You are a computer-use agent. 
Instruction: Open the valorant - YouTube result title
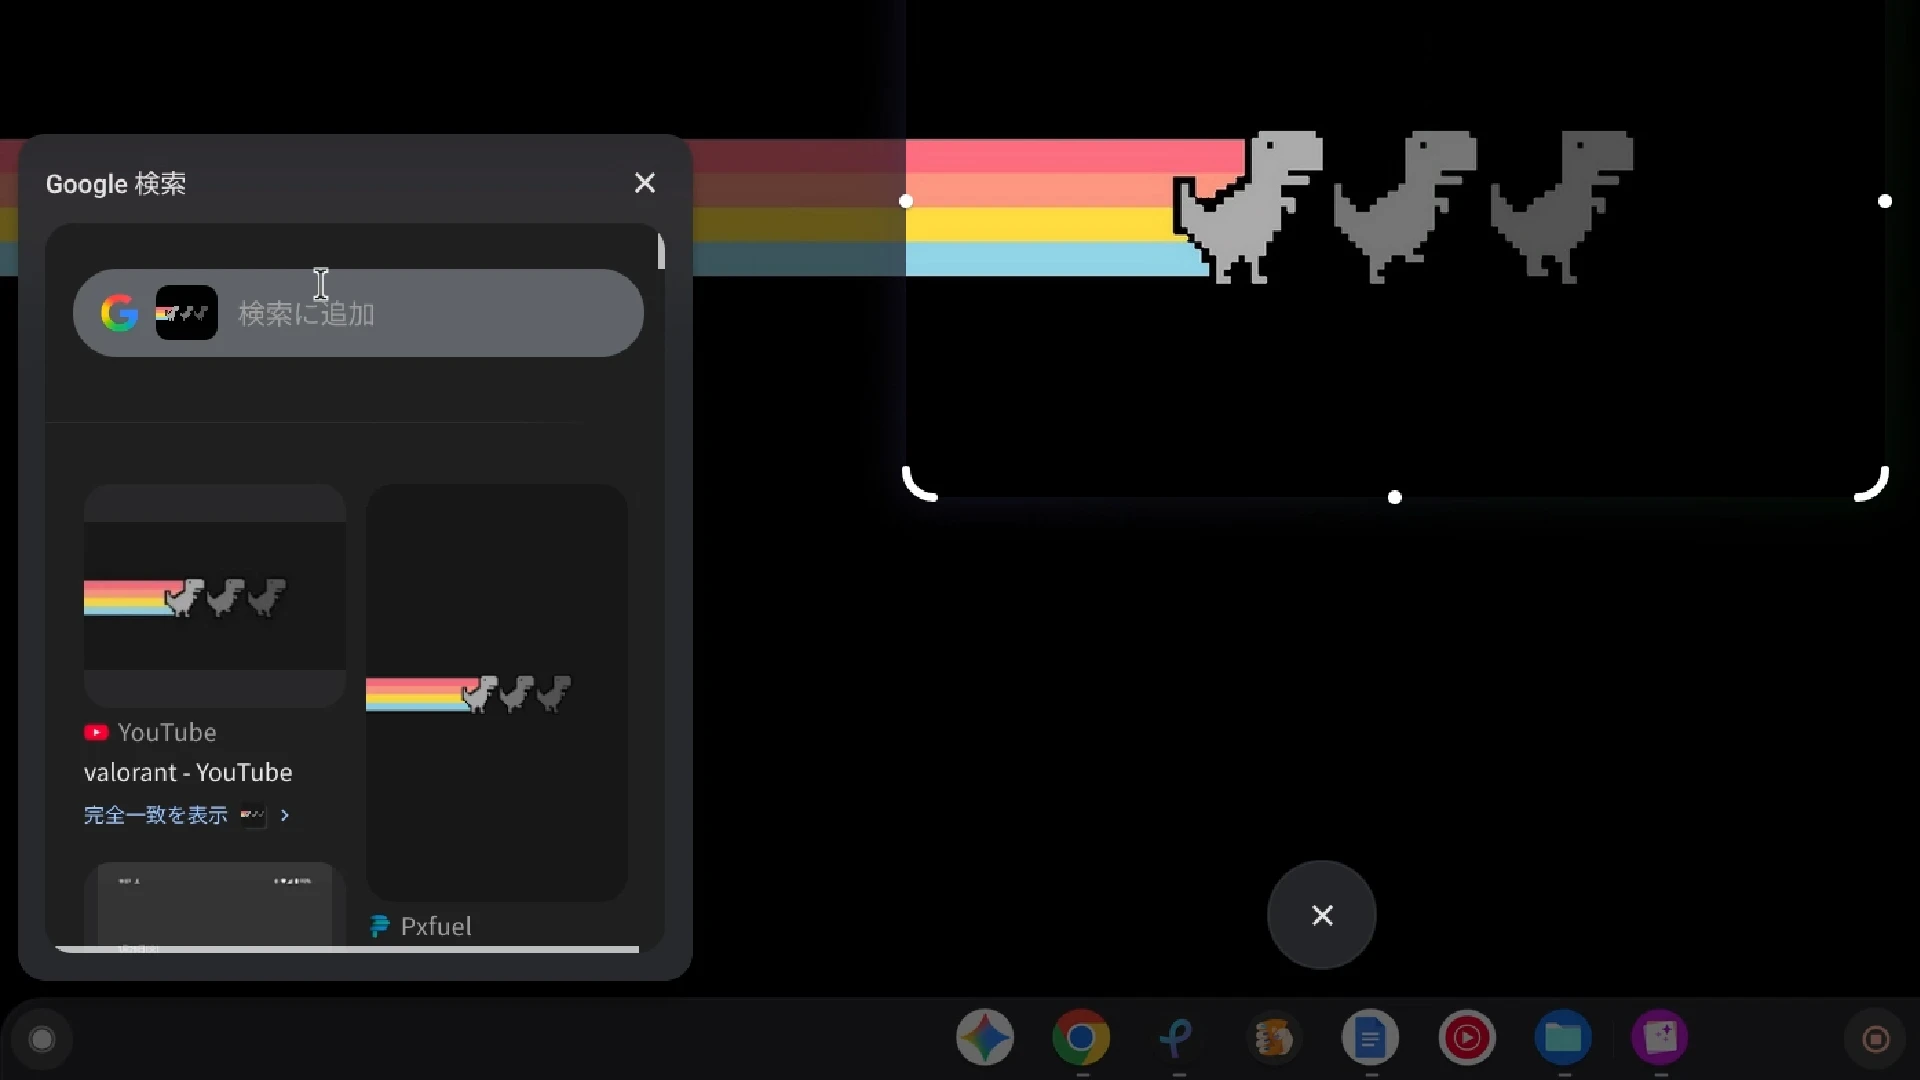pos(188,772)
